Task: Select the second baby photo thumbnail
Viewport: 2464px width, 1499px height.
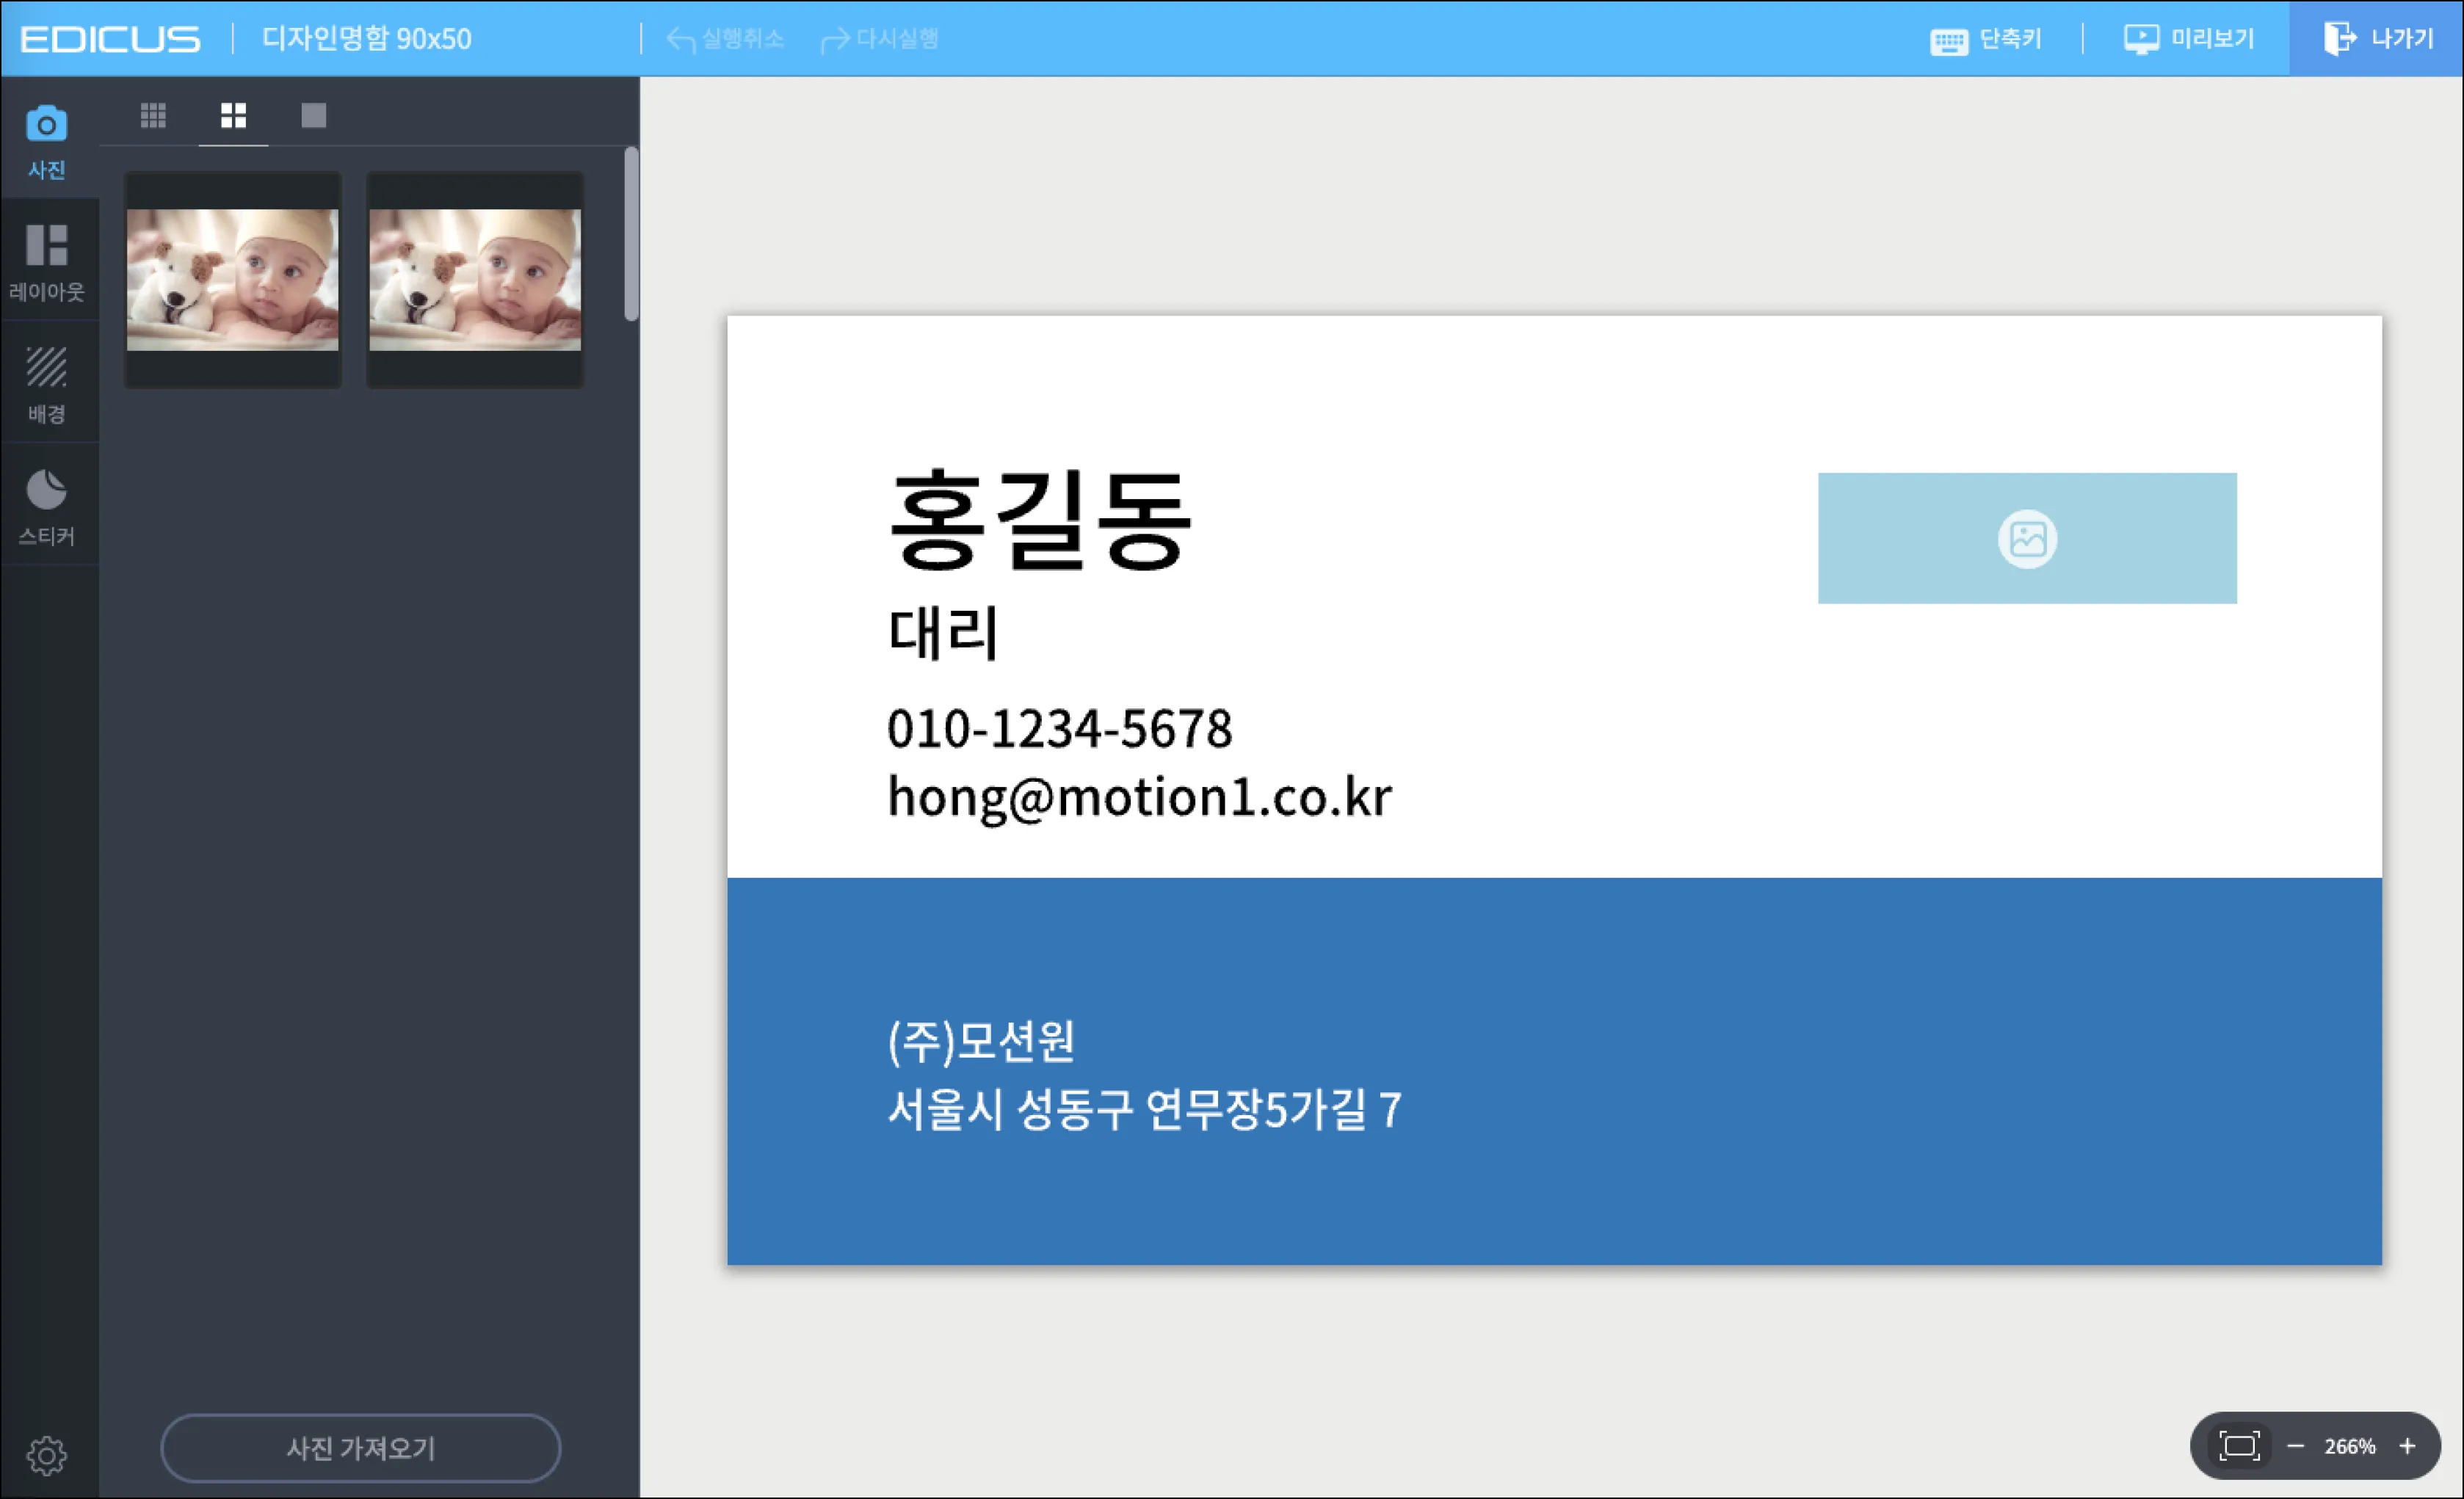Action: click(x=475, y=279)
